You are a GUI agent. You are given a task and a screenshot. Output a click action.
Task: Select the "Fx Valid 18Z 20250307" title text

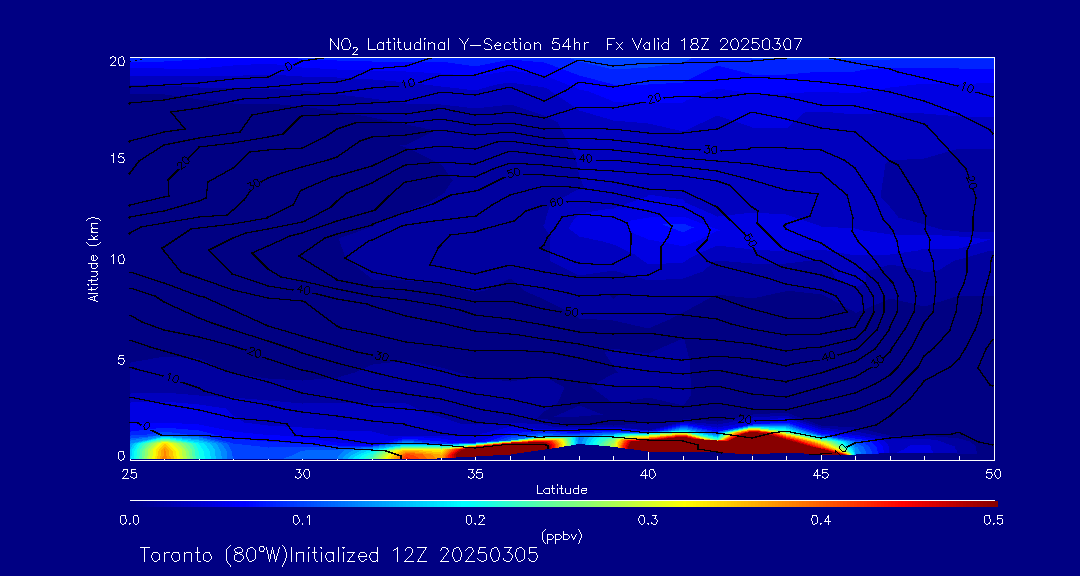pos(705,44)
